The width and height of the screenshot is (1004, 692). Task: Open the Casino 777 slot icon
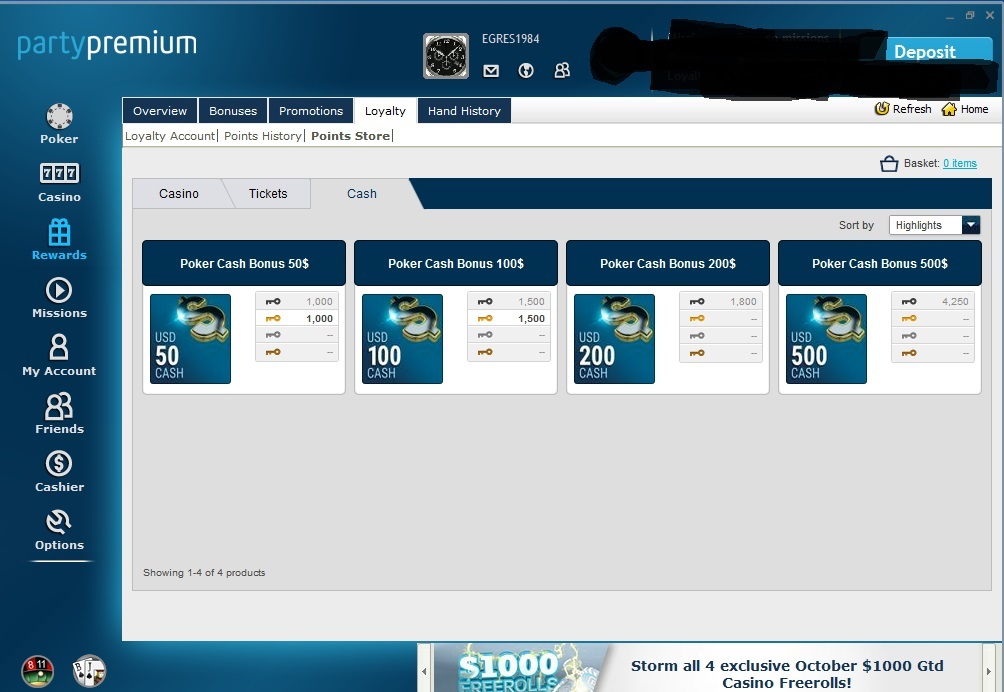pos(59,173)
